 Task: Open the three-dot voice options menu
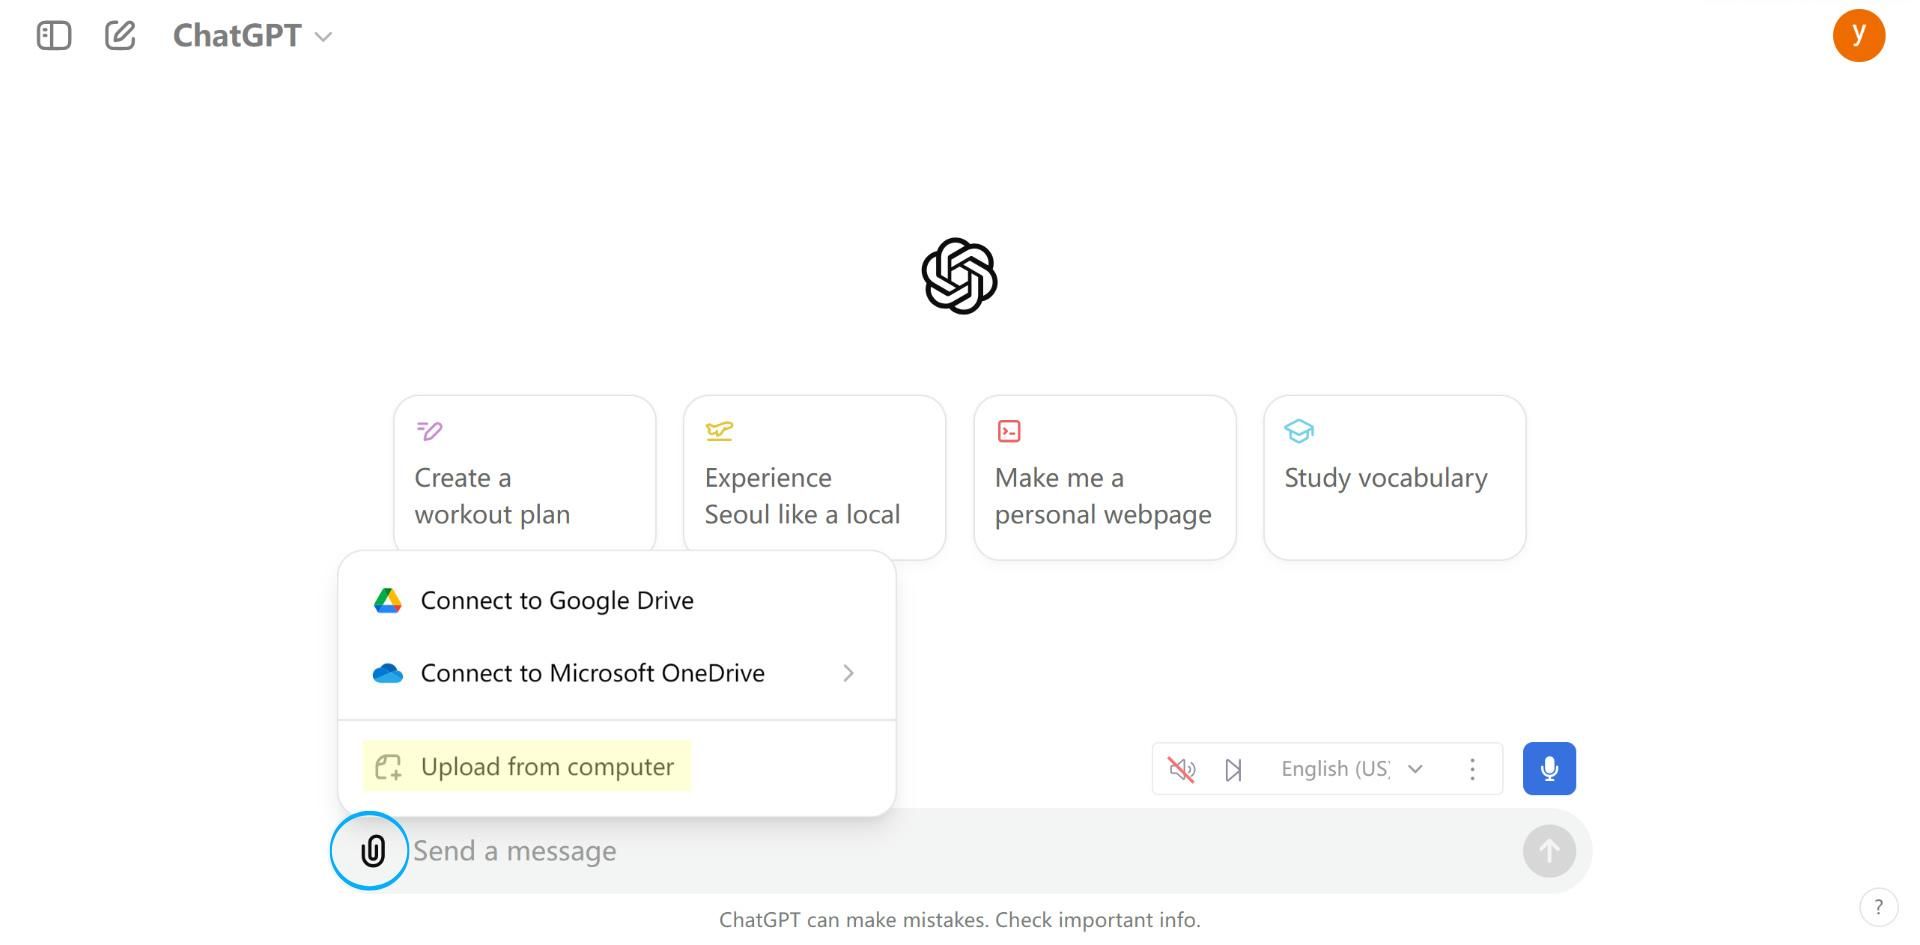tap(1472, 769)
